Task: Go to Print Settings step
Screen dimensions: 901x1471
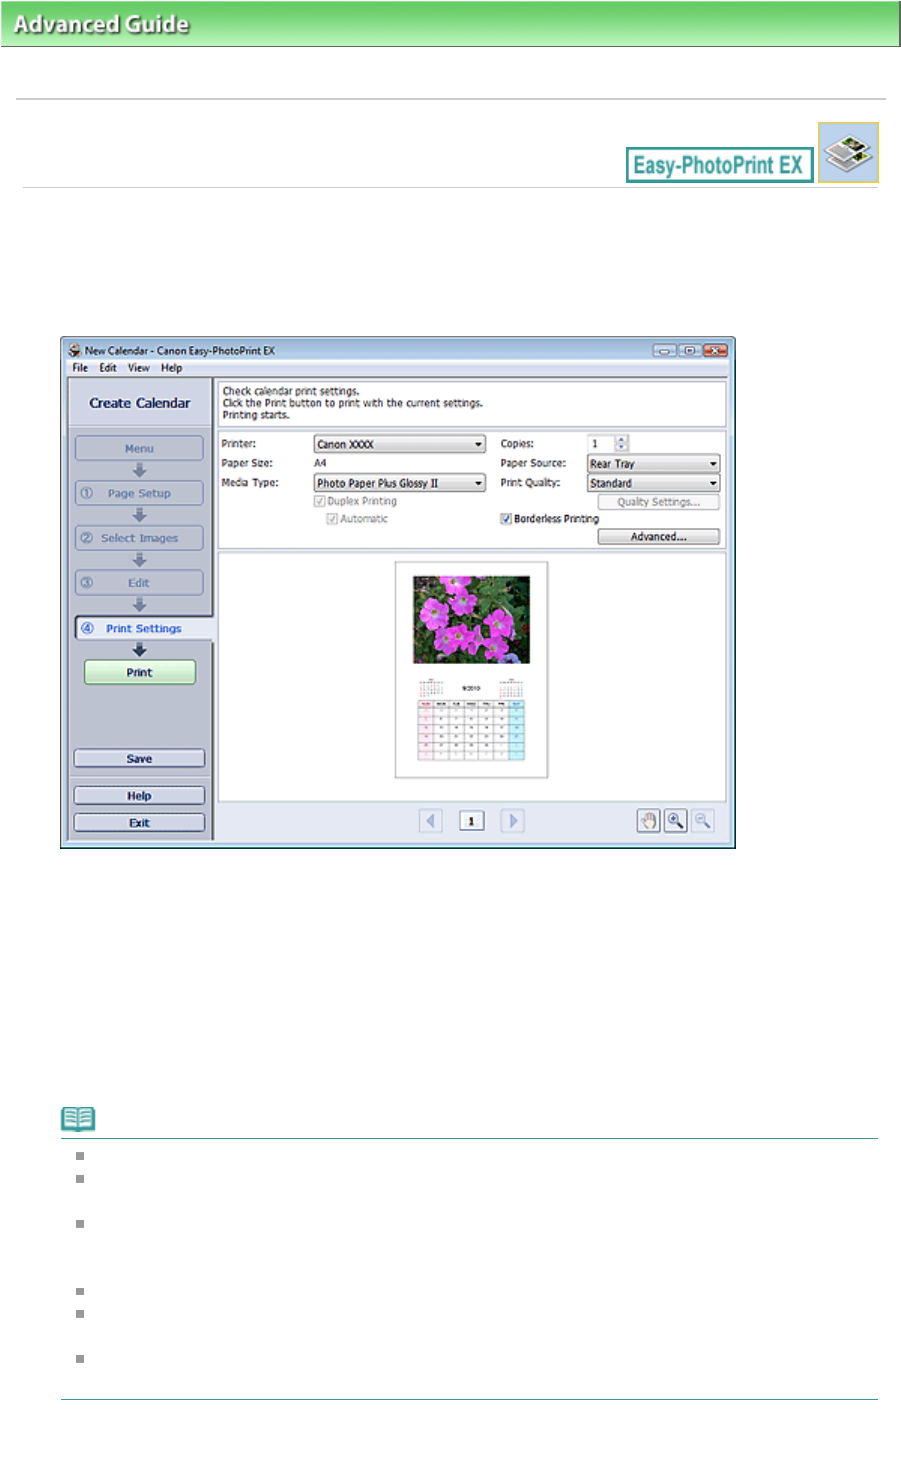Action: (144, 629)
